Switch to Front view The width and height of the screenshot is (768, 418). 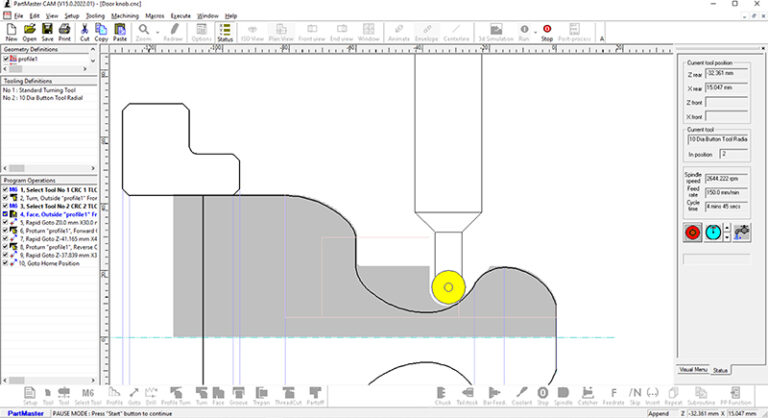pos(312,32)
